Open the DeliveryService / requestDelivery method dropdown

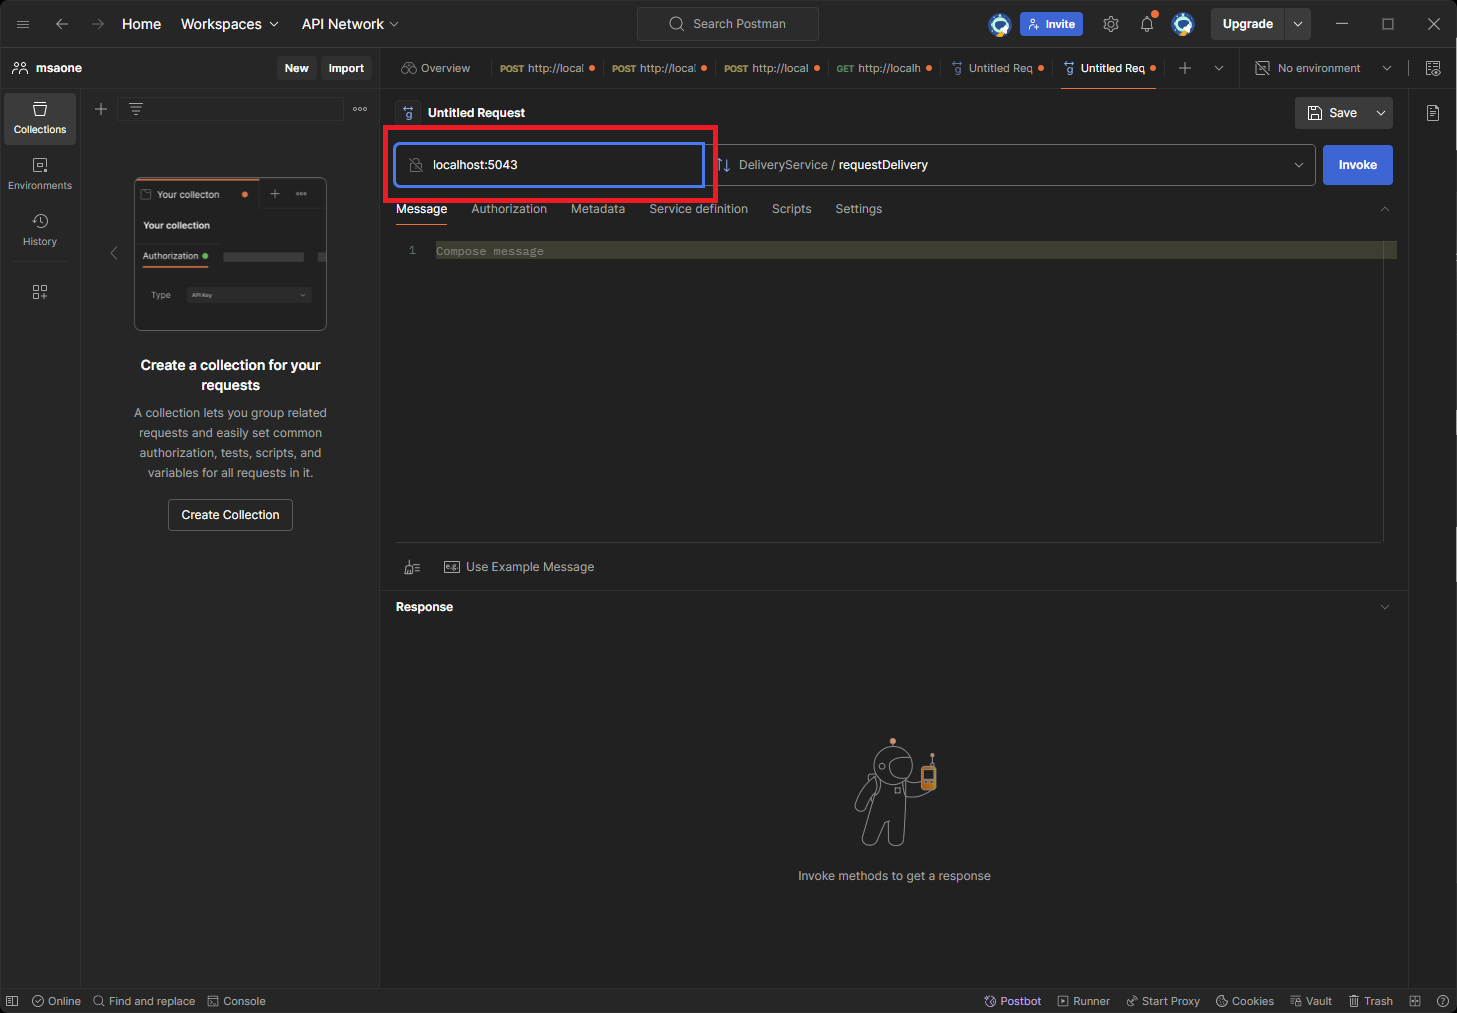pyautogui.click(x=1011, y=165)
